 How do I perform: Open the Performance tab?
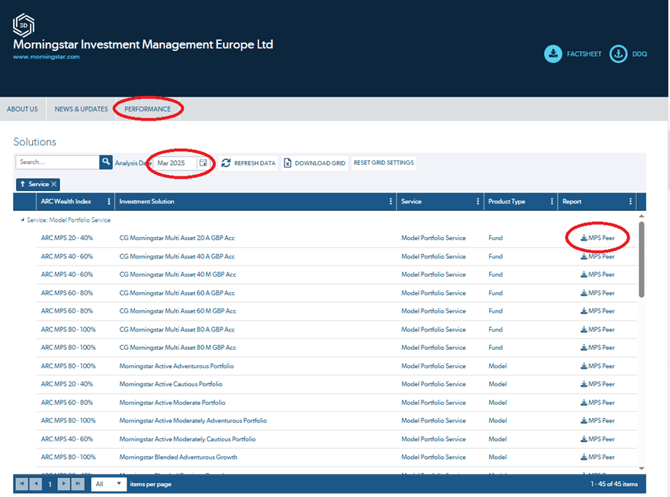click(147, 109)
